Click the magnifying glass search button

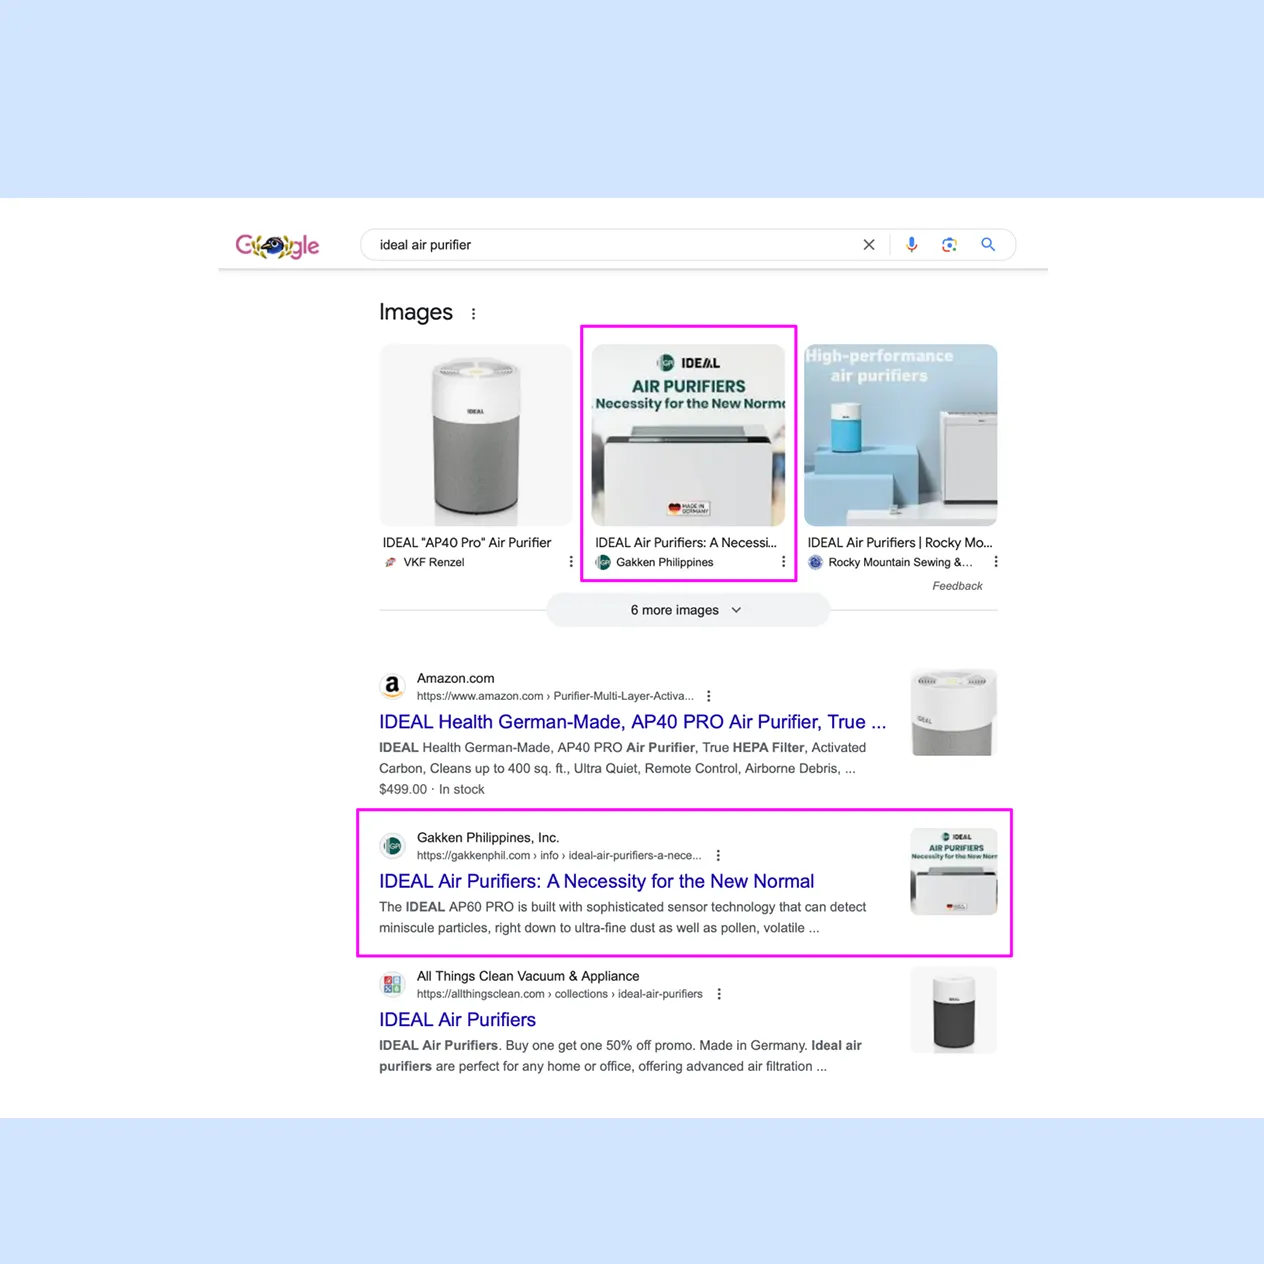[988, 245]
